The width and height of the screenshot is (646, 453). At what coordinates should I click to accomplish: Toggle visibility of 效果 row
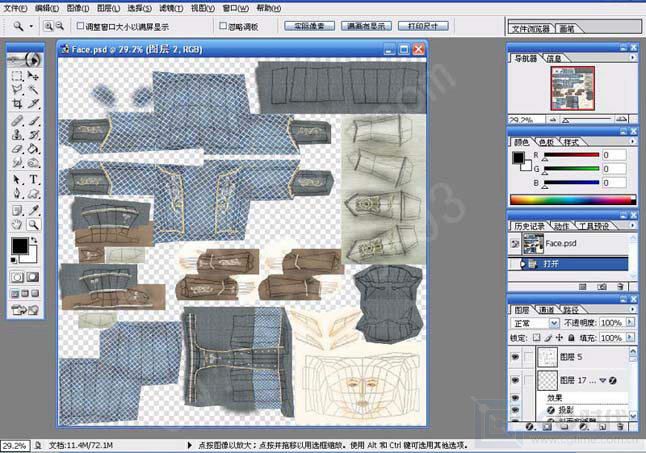coord(515,398)
